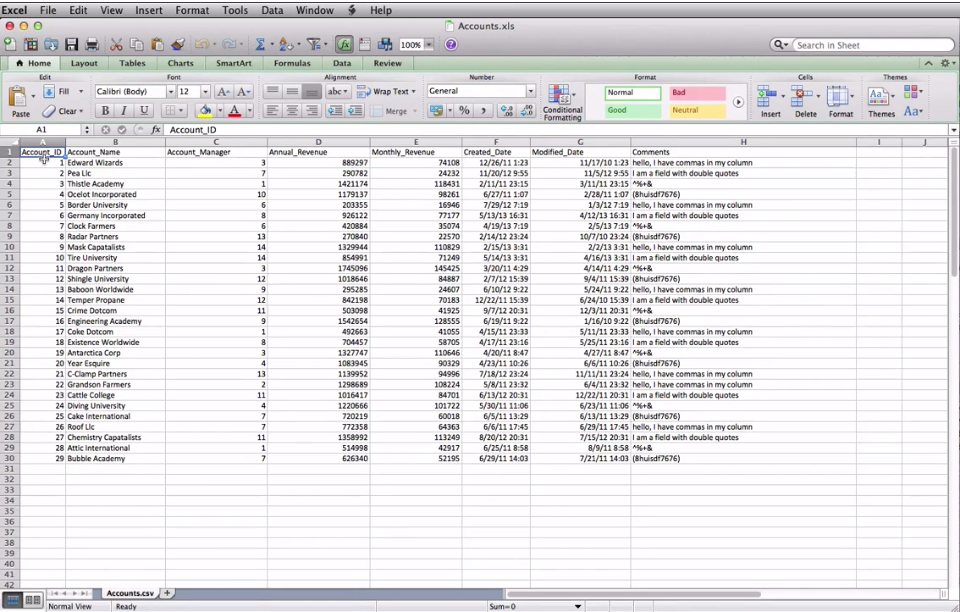This screenshot has height=612, width=960.
Task: Align text to bottom of cell
Action: pyautogui.click(x=312, y=91)
